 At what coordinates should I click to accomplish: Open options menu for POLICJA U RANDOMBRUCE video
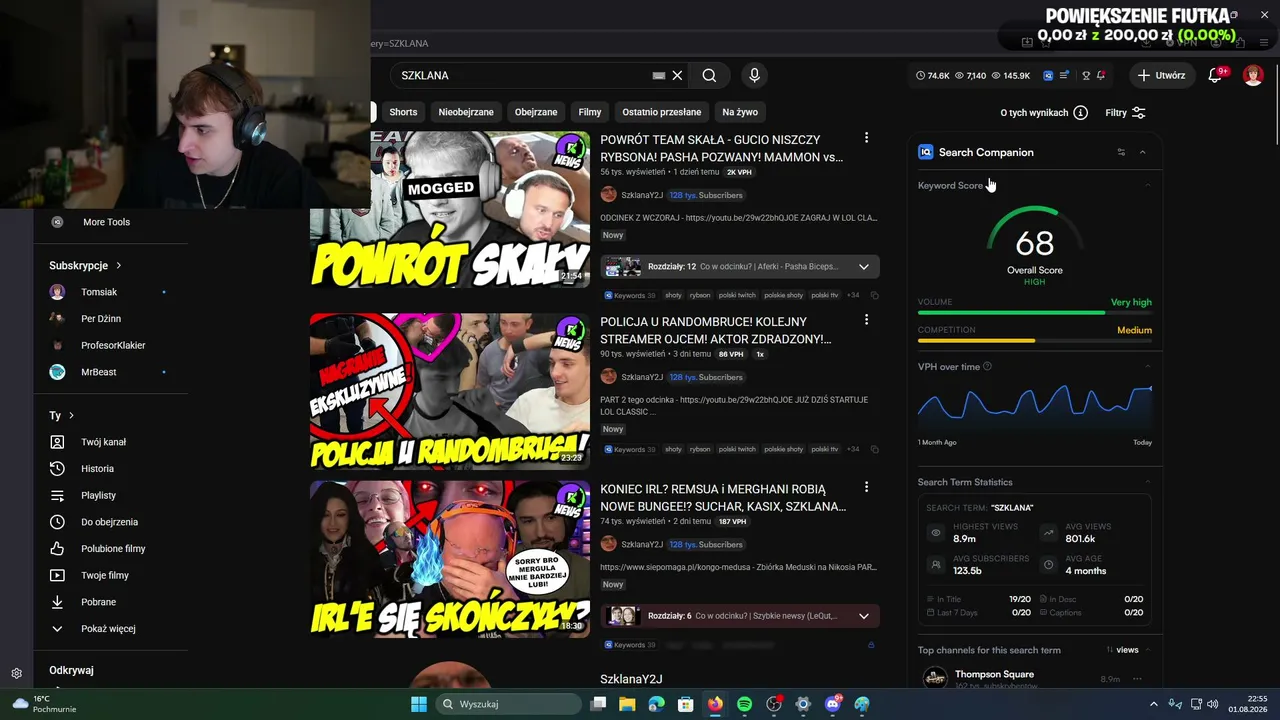tap(866, 320)
